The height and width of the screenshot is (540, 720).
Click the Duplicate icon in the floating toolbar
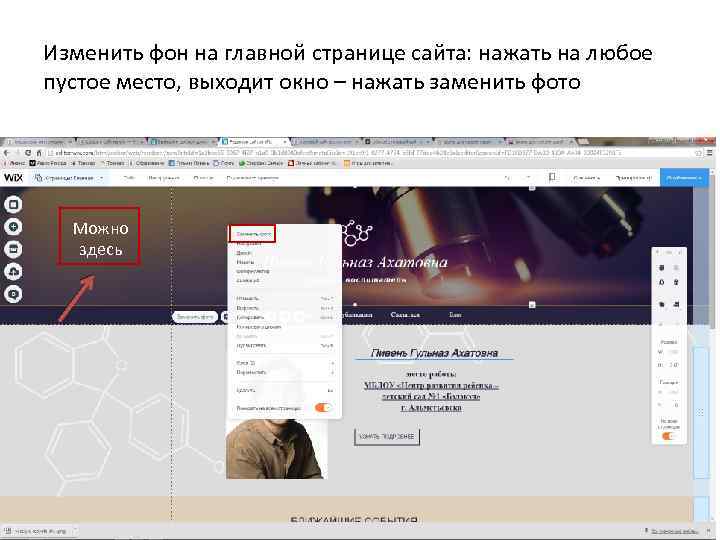[x=662, y=282]
